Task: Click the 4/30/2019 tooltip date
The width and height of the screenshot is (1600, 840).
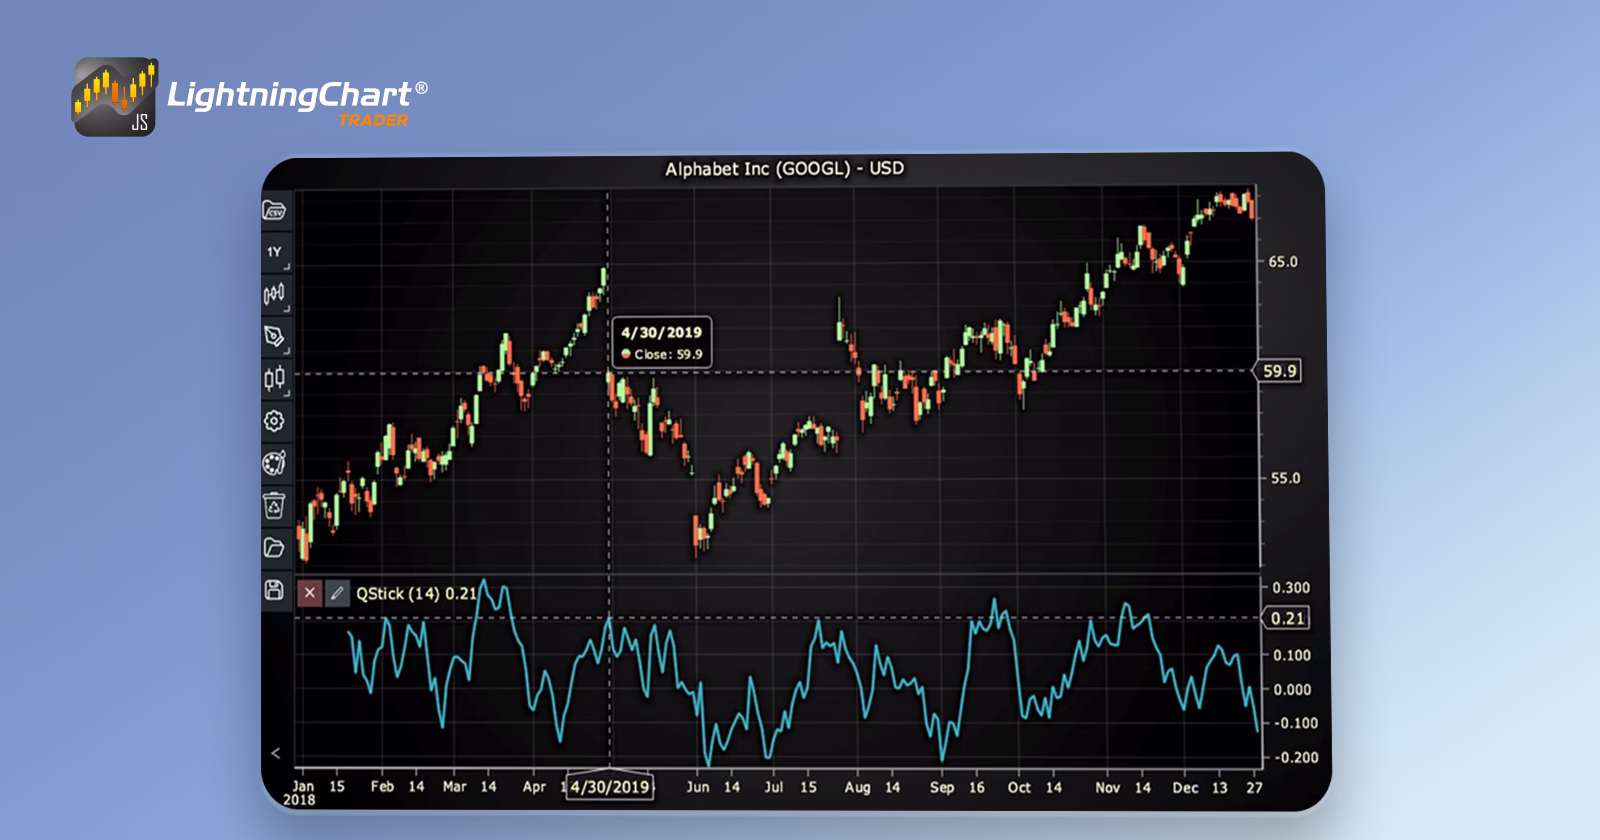Action: pyautogui.click(x=661, y=332)
